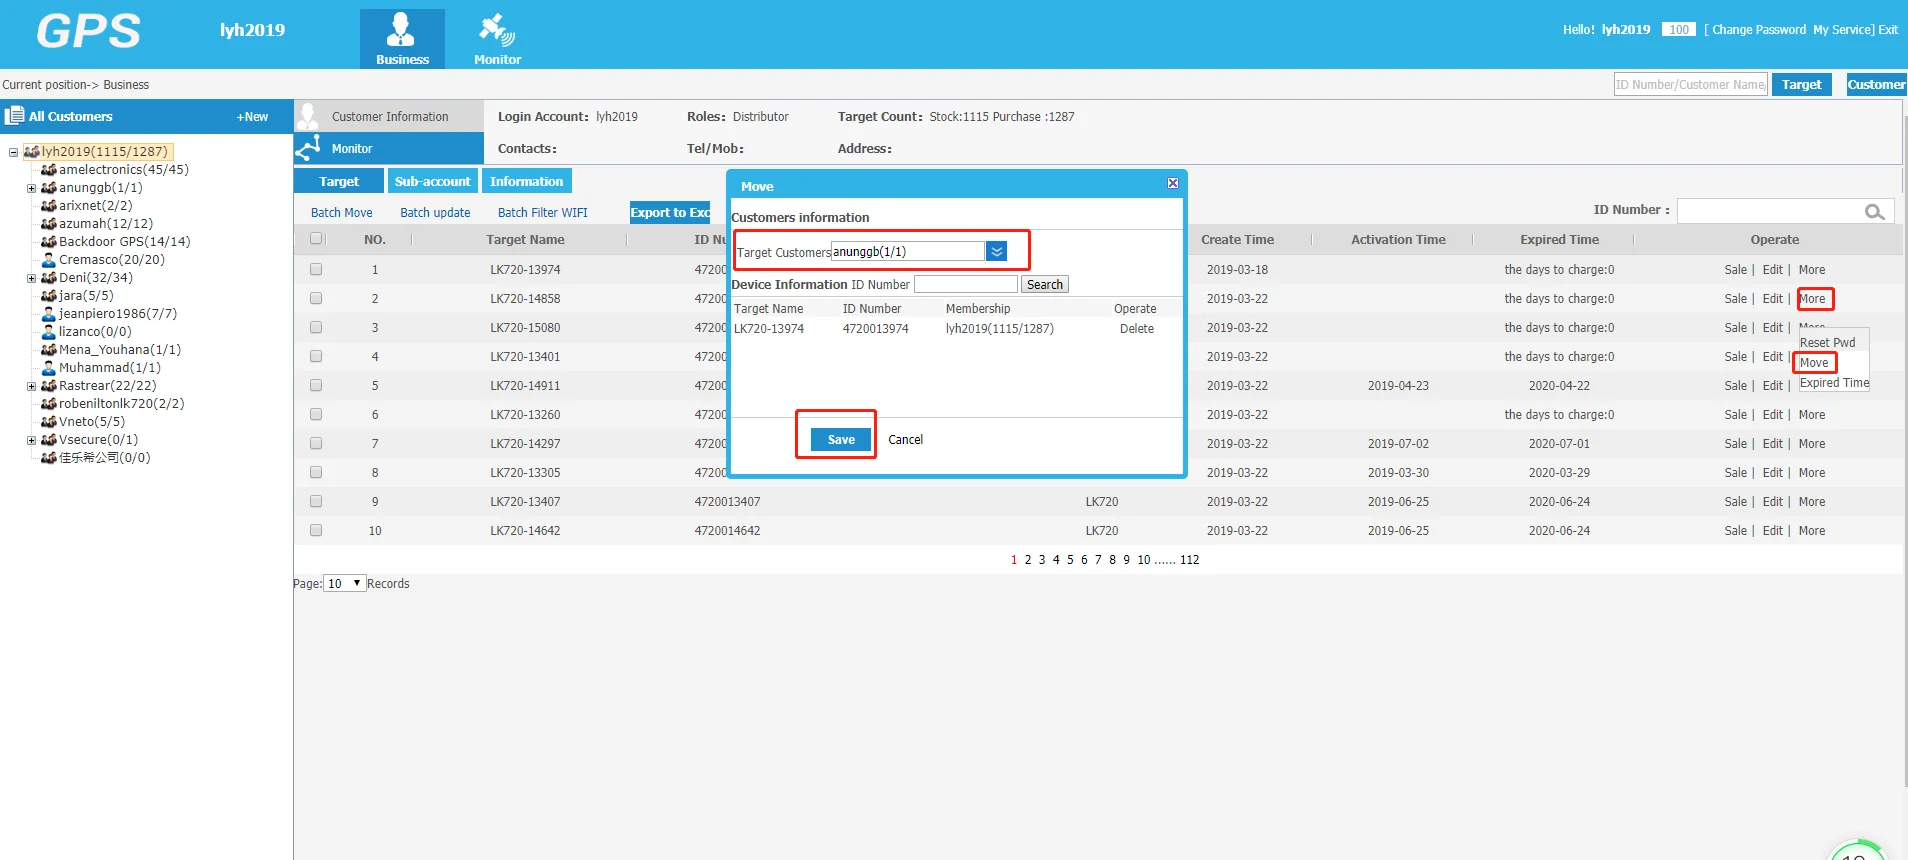The width and height of the screenshot is (1908, 860).
Task: Focus the ID Number/Customer Name search field
Action: [1691, 85]
